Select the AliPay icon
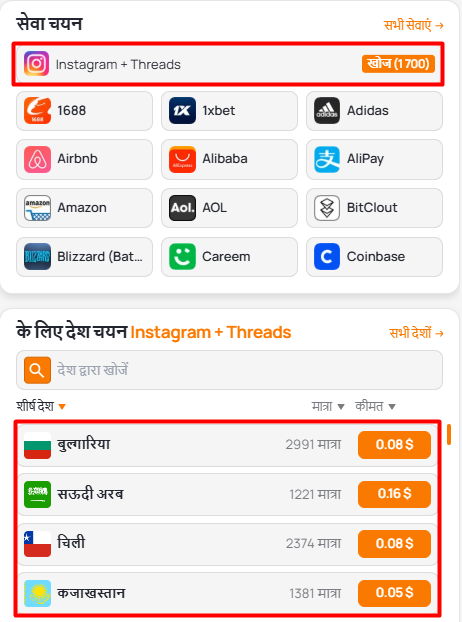462x622 pixels. coord(327,159)
